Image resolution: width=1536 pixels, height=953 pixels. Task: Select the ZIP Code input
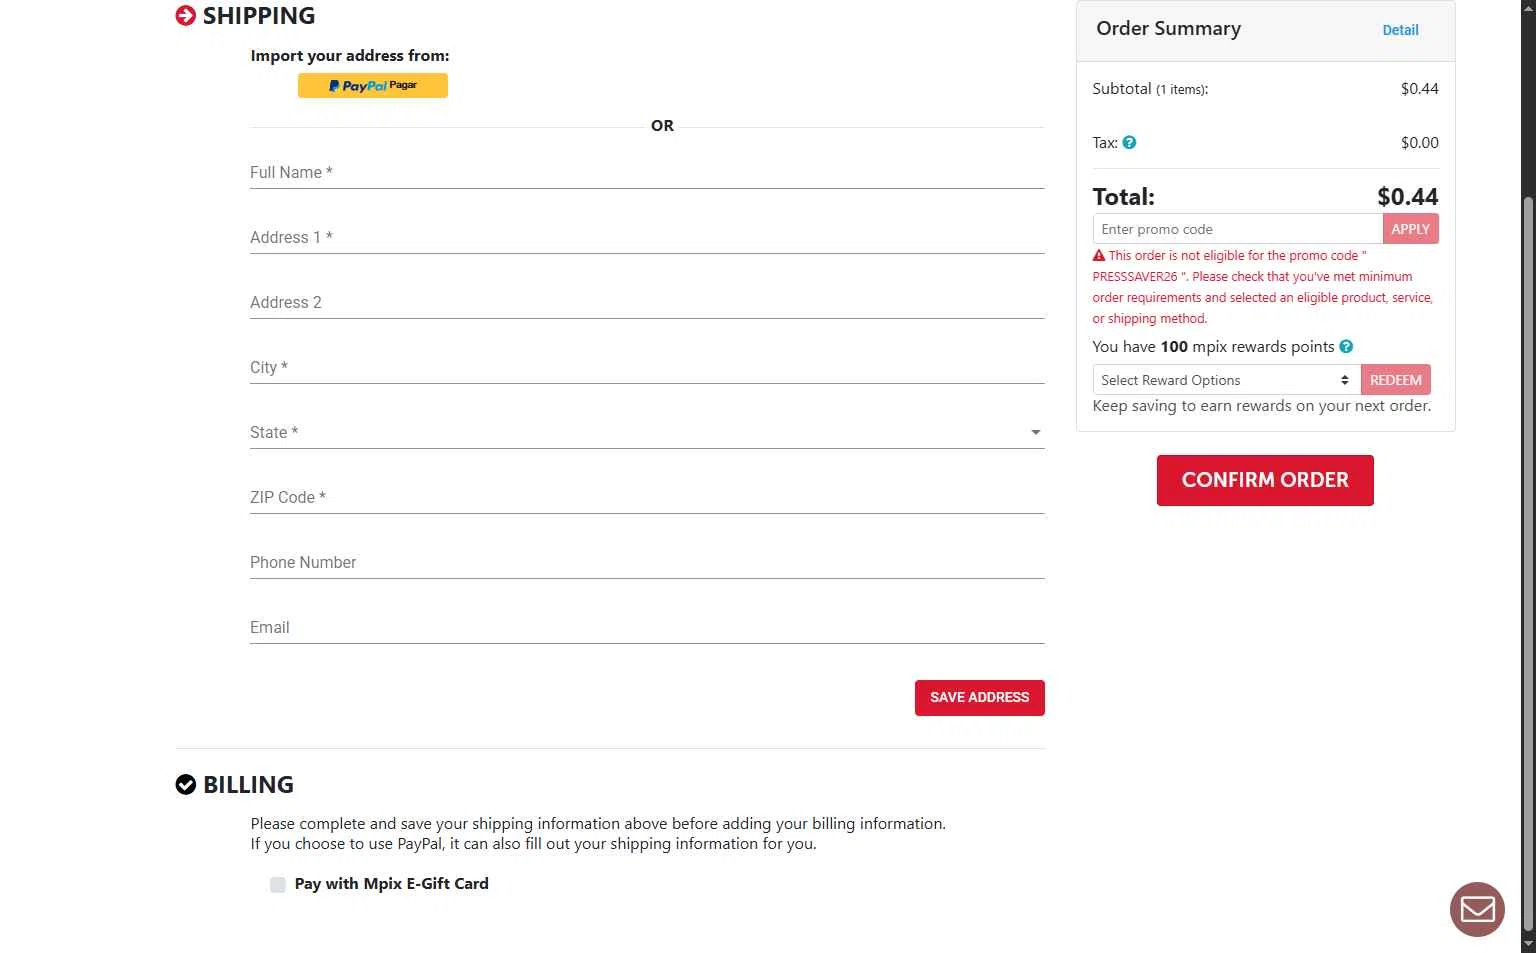[x=646, y=497]
